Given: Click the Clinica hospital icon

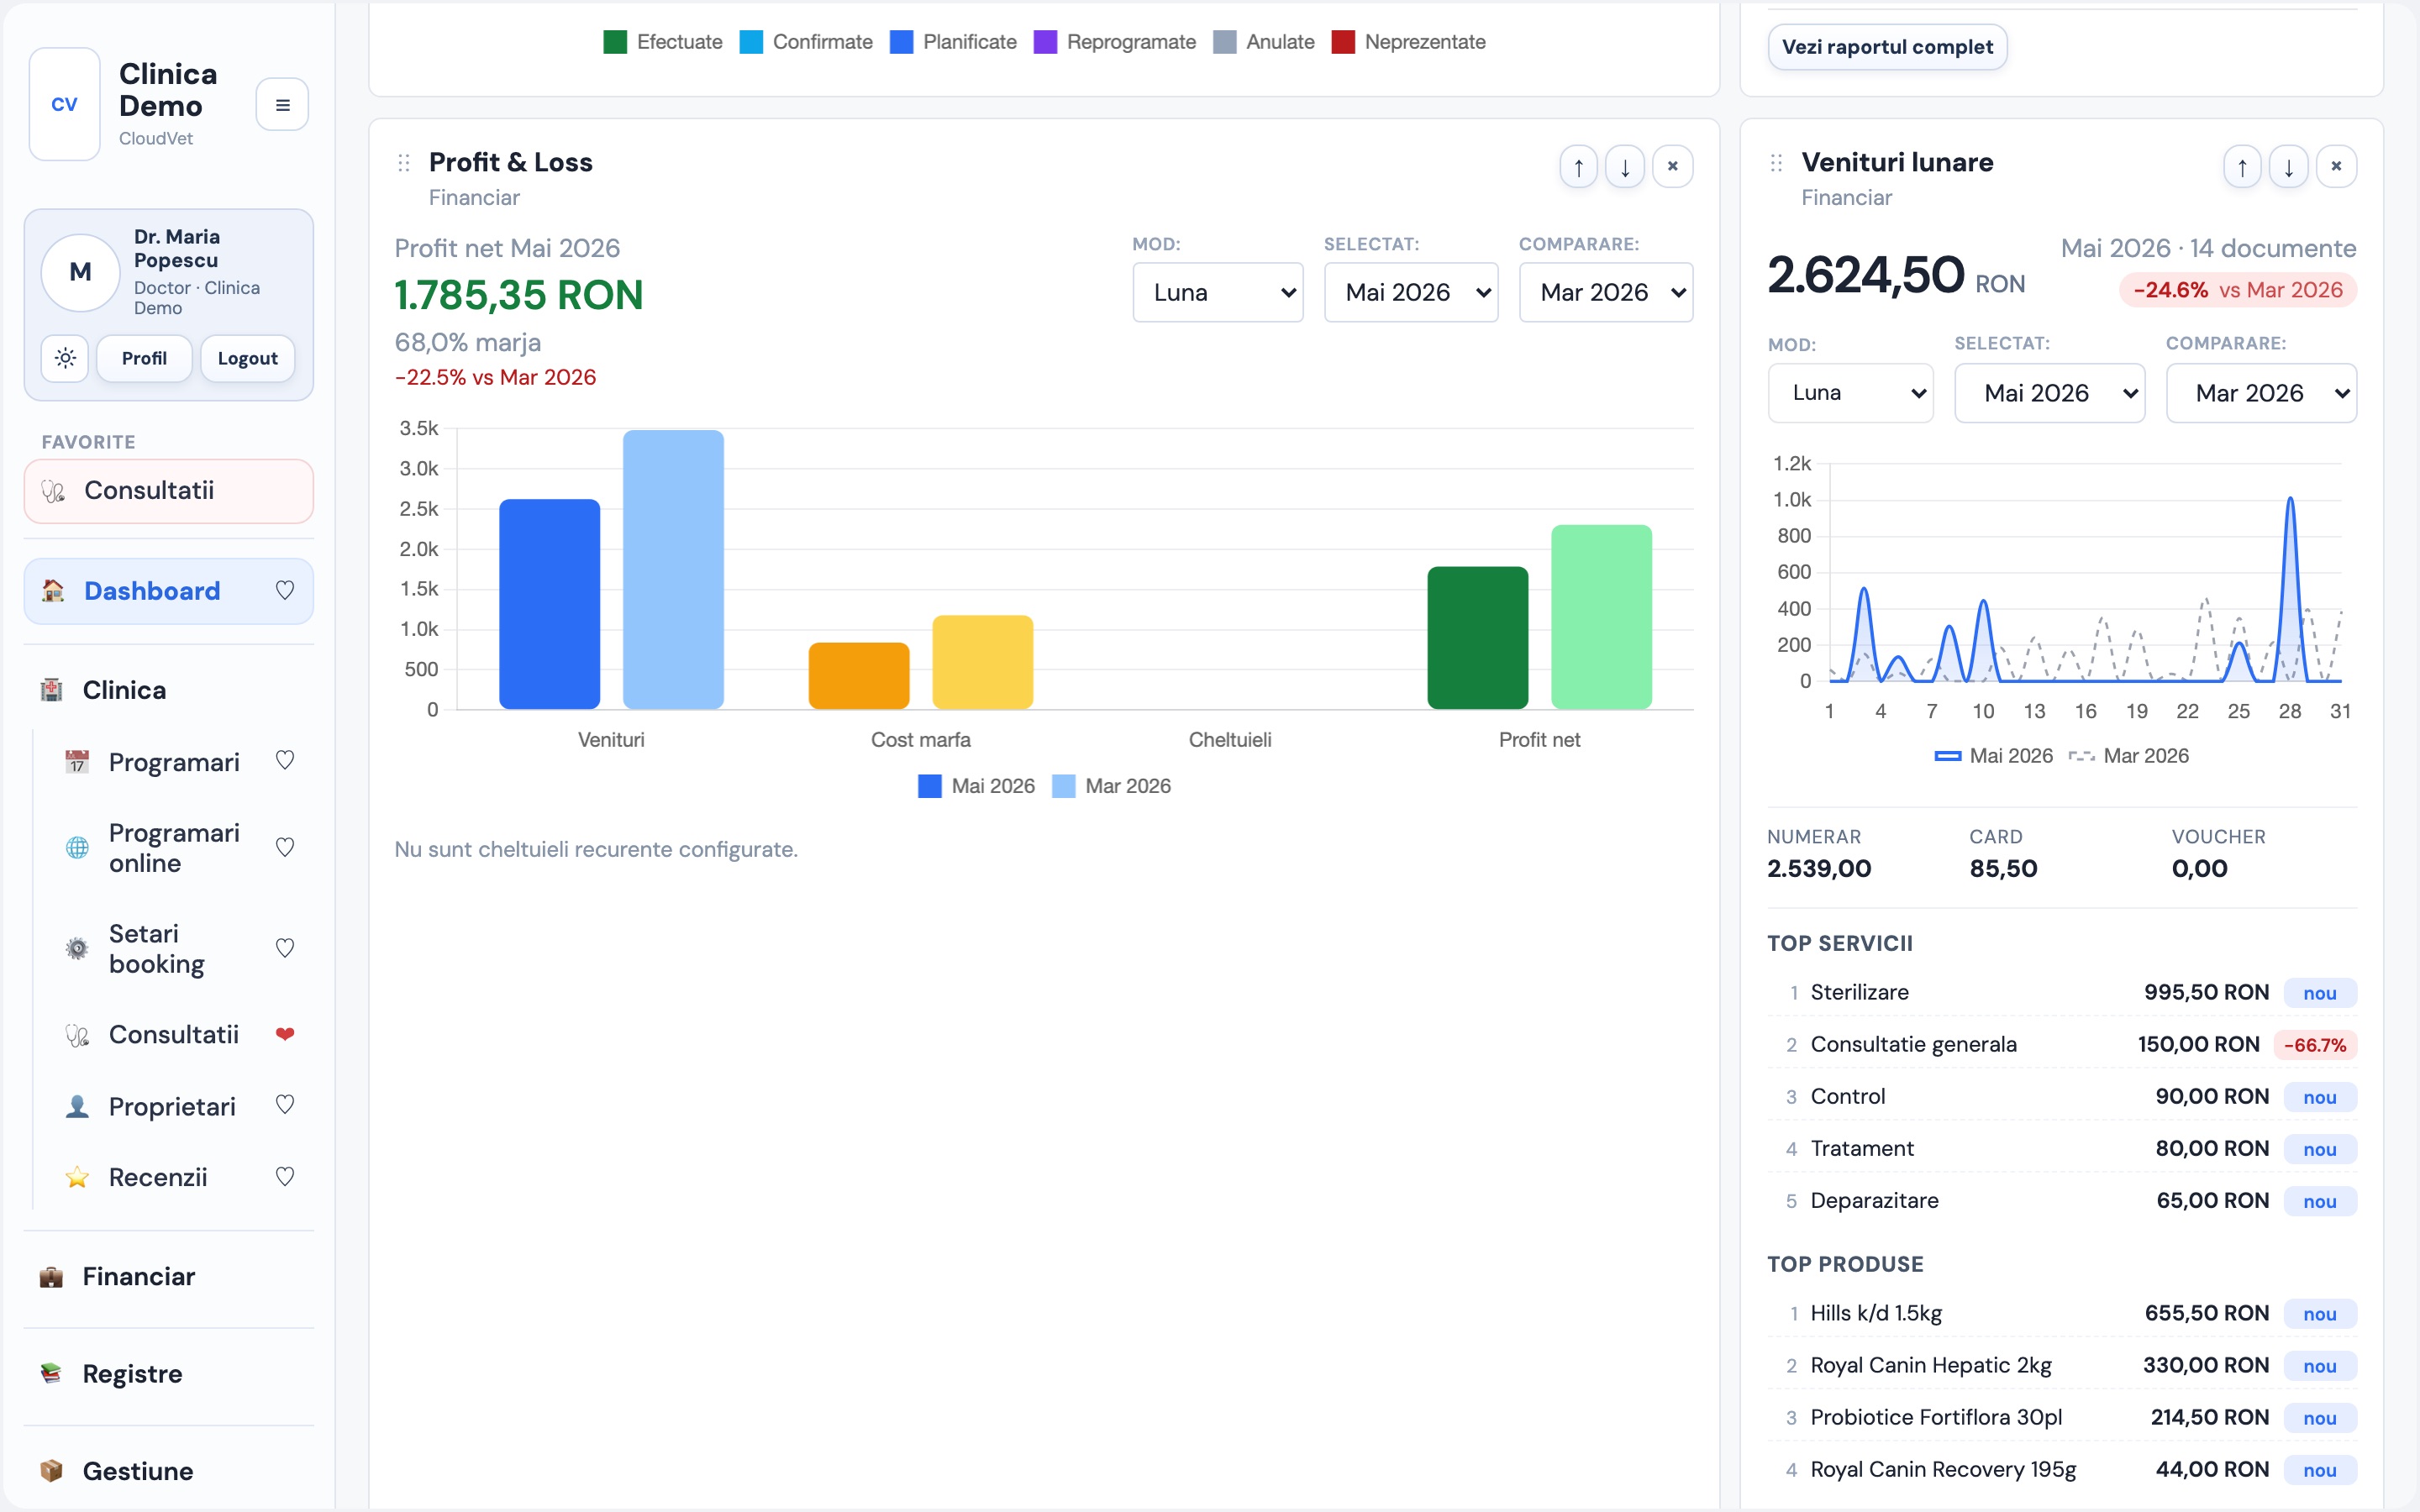Looking at the screenshot, I should (x=51, y=690).
